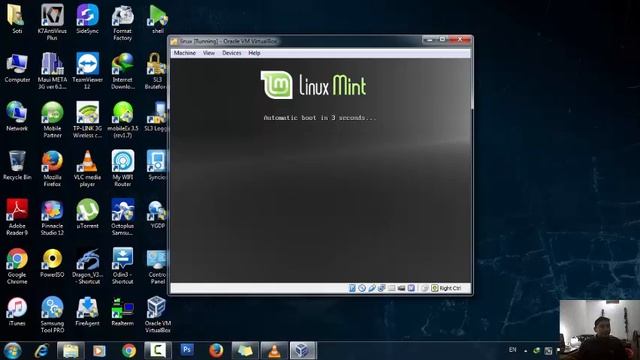Select the Pinnacle Studio 12 desktop icon
The image size is (640, 360).
tap(52, 217)
